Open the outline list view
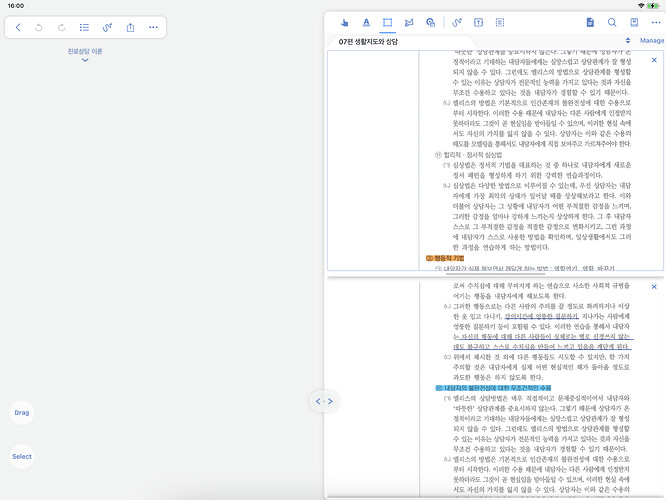 coord(84,28)
